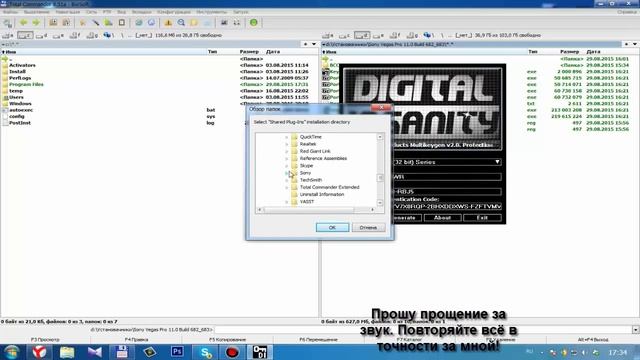Image resolution: width=640 pixels, height=360 pixels.
Task: Click About button in keygen window
Action: pyautogui.click(x=442, y=218)
